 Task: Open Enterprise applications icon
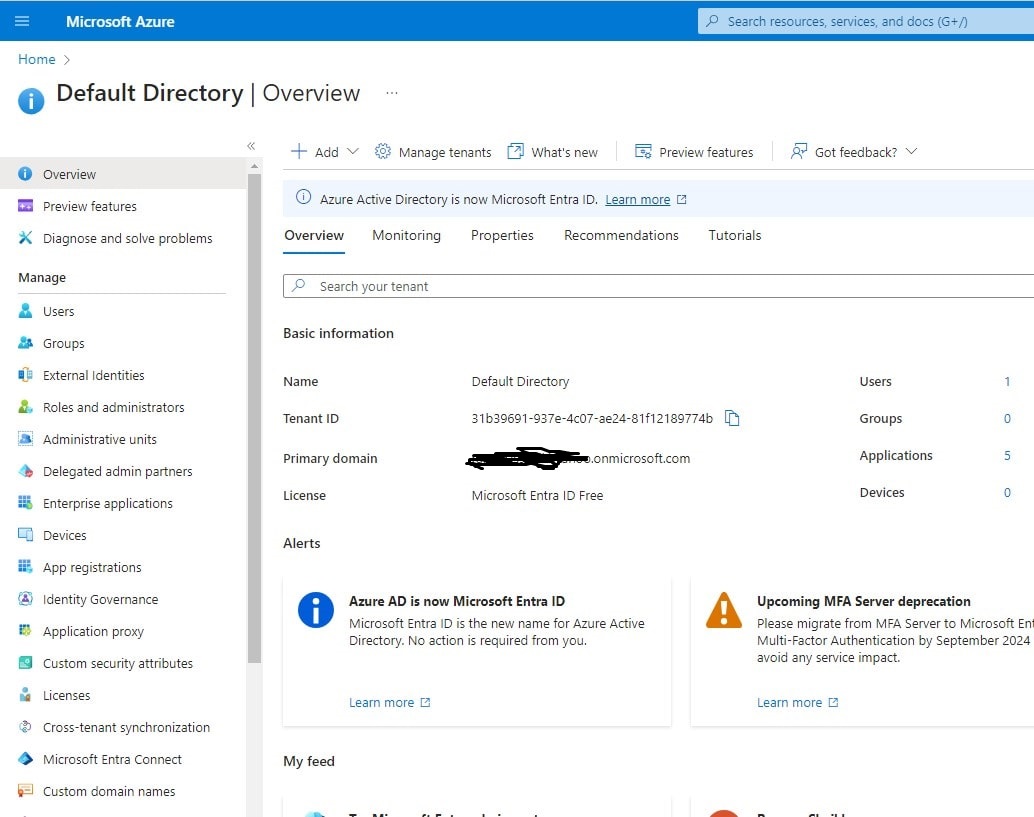point(25,502)
